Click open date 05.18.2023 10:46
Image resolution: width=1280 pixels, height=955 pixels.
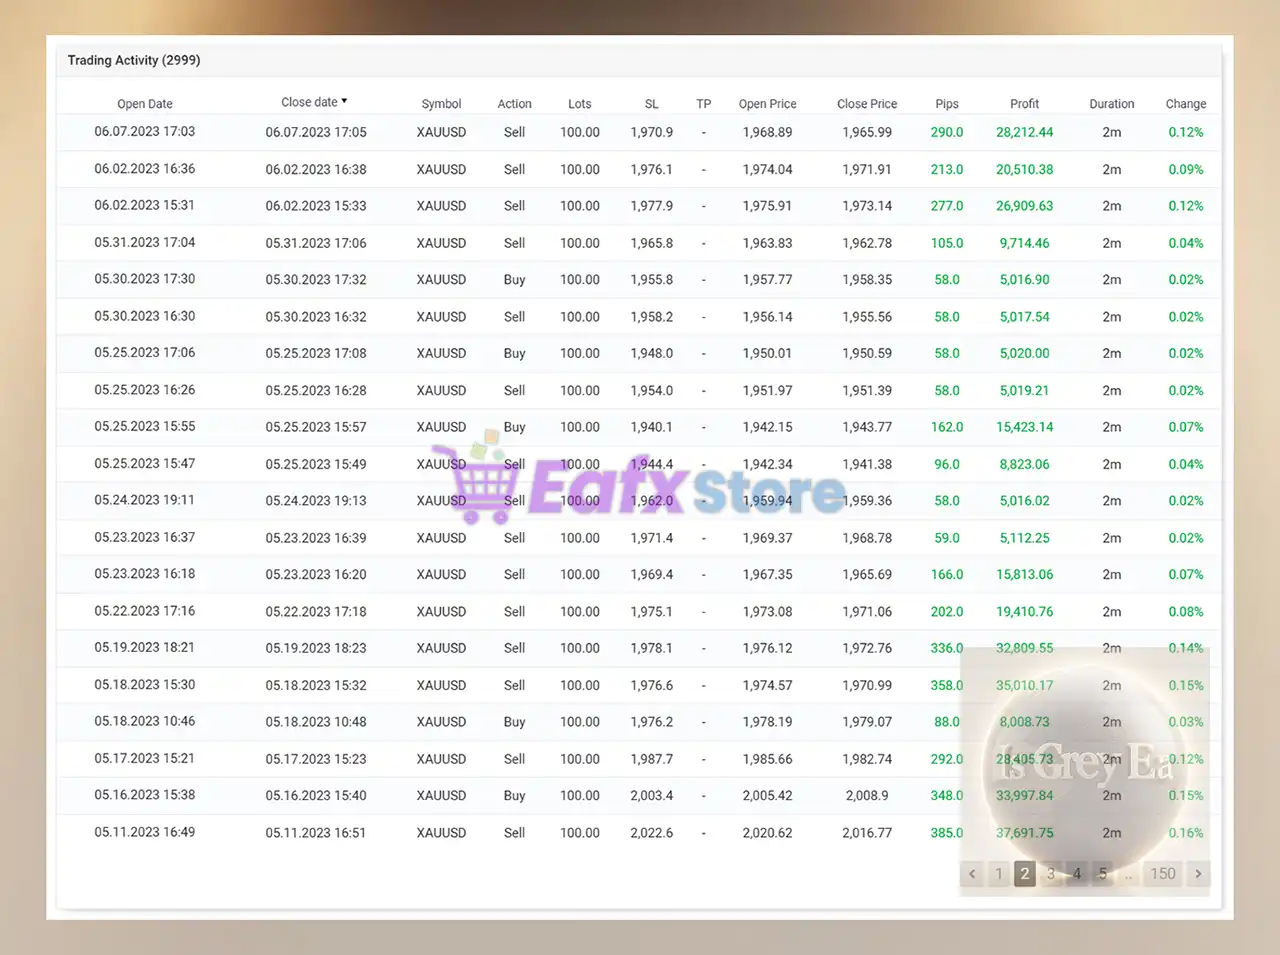point(145,721)
